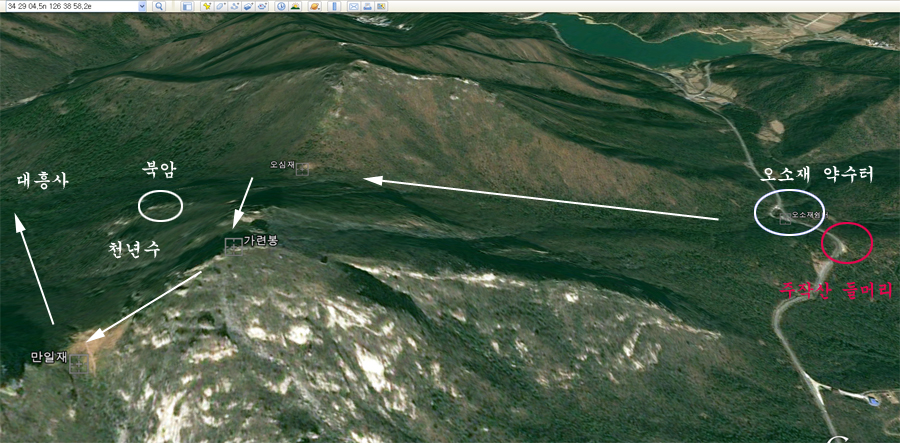Start the Record a Tour tool

[x=262, y=6]
